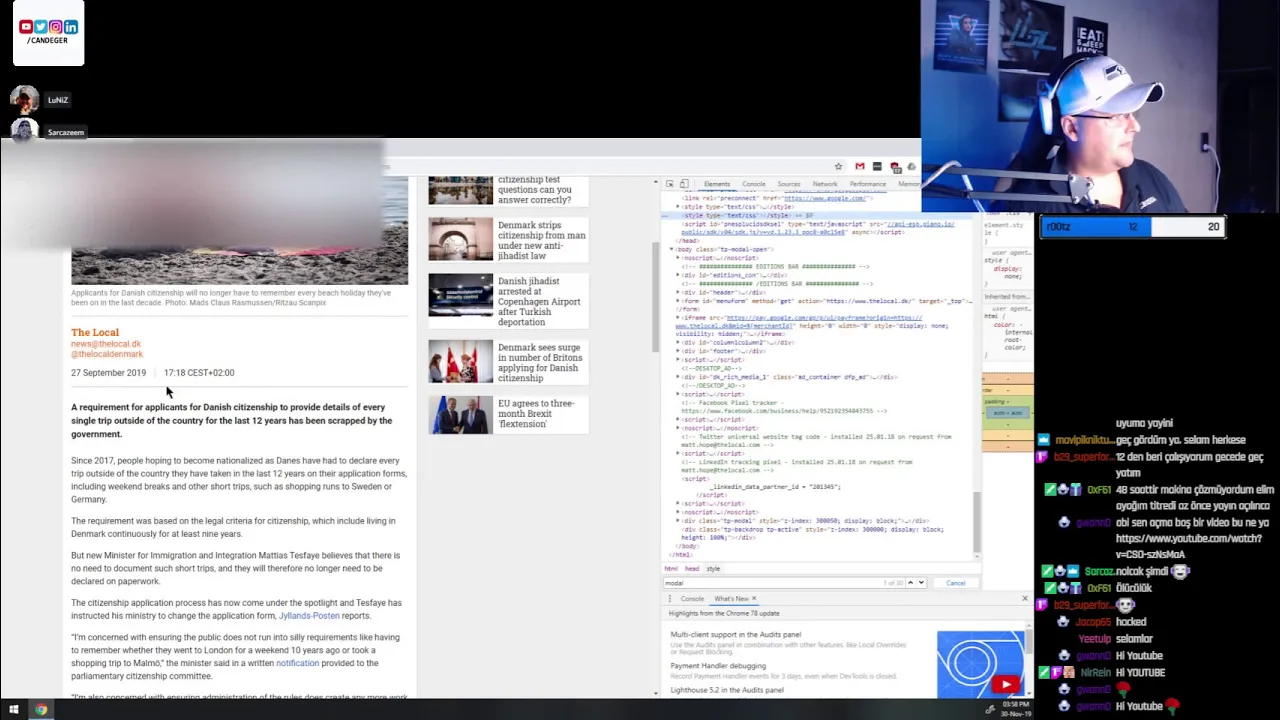Expand the first noscript node under body
1280x720 pixels.
click(678, 258)
